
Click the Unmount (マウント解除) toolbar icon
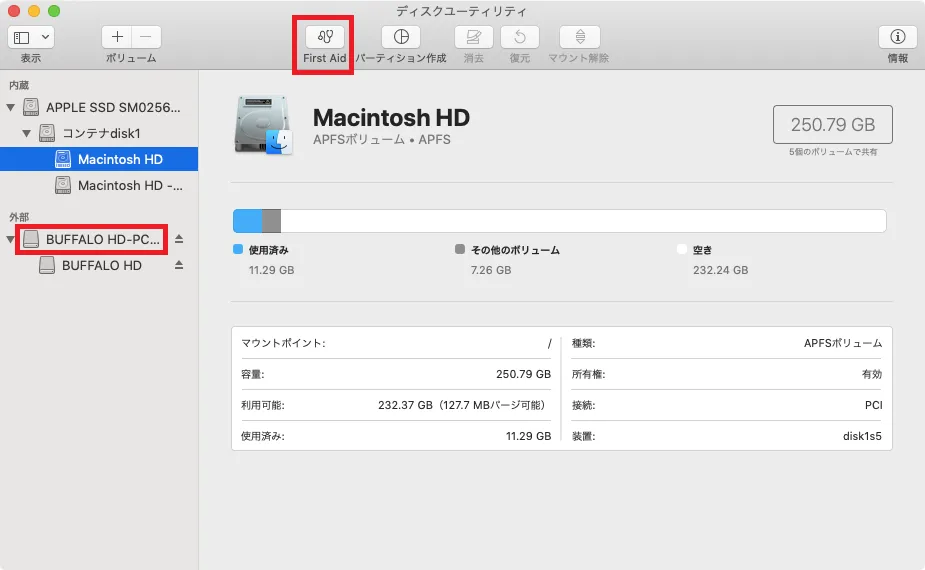(580, 37)
